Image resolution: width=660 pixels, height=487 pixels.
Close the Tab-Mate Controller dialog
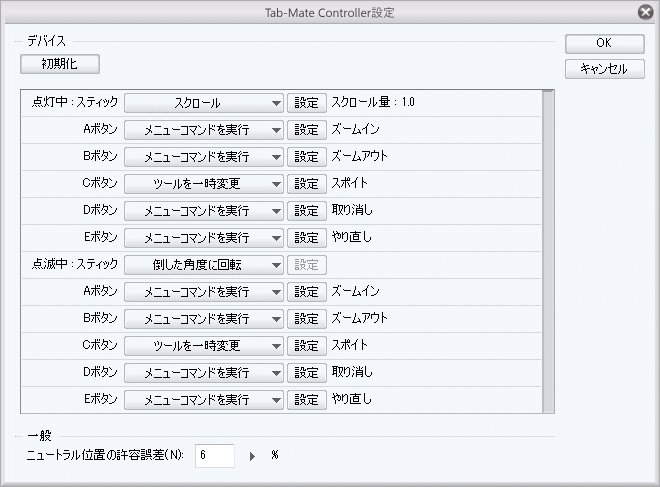pos(645,12)
